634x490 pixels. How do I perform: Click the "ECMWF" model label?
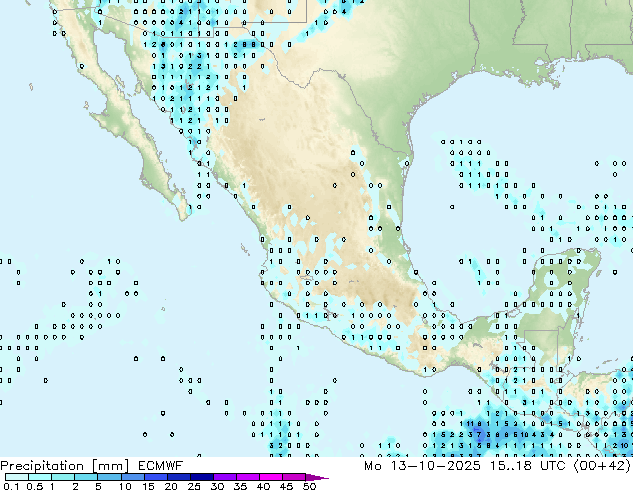click(x=161, y=466)
